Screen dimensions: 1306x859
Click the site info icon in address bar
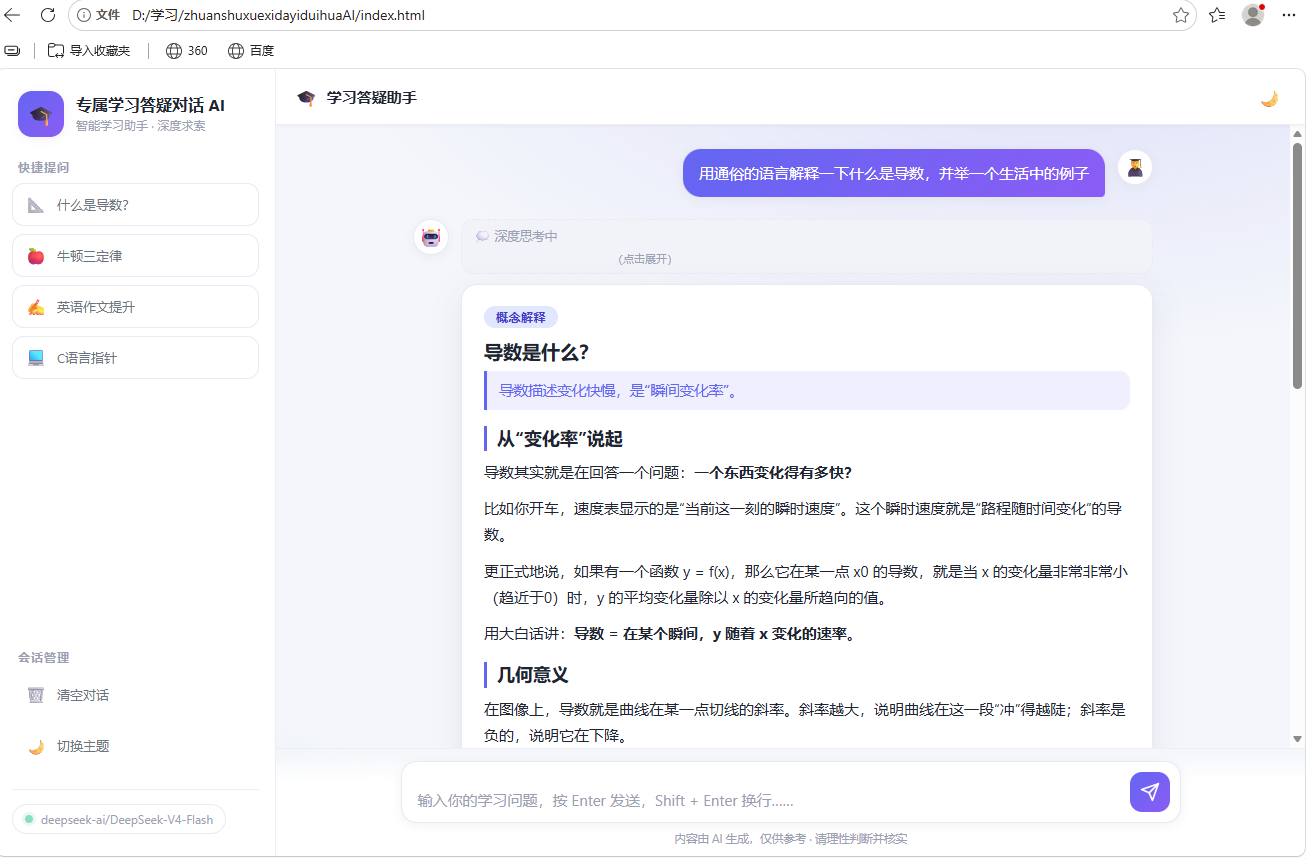(84, 15)
